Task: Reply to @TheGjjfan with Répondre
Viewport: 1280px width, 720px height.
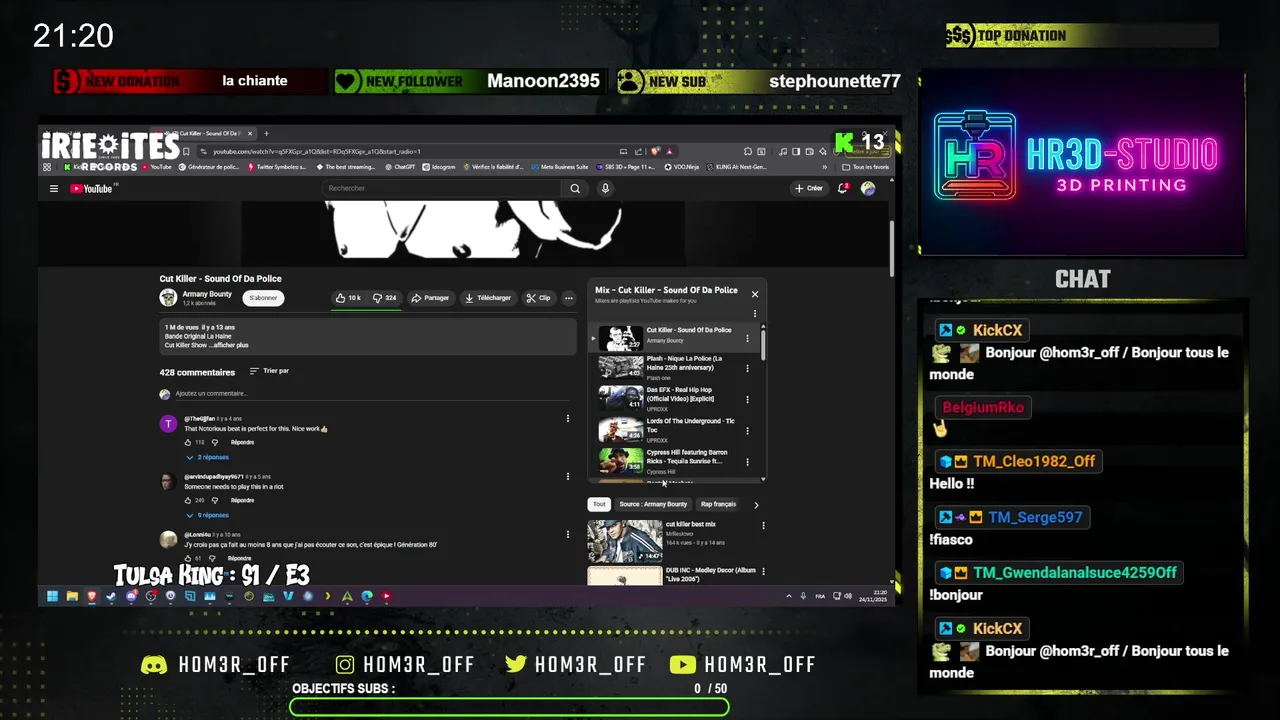Action: pyautogui.click(x=242, y=442)
